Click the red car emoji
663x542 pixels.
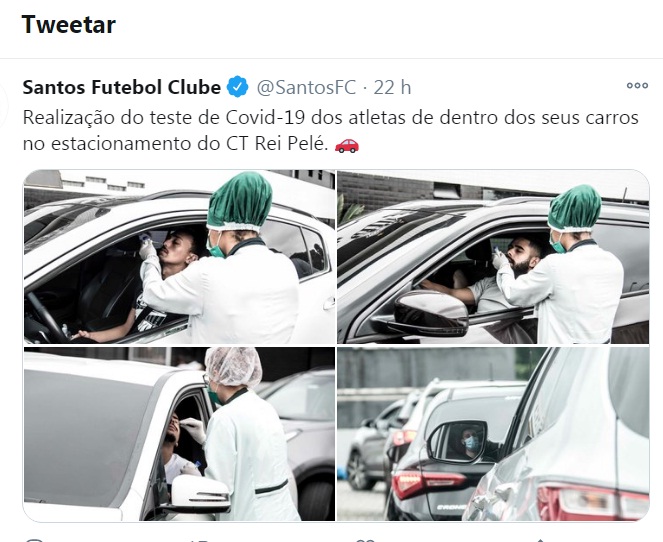pyautogui.click(x=347, y=145)
